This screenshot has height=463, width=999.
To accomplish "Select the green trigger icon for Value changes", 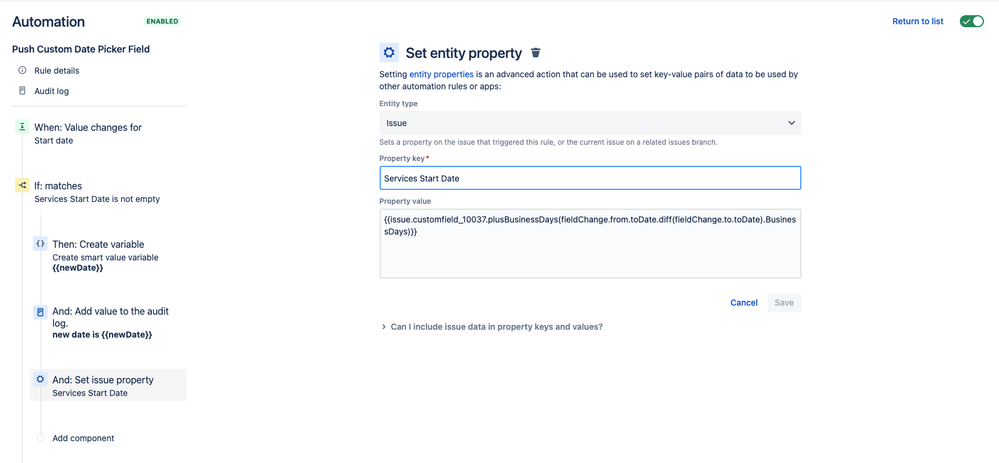I will [x=22, y=127].
